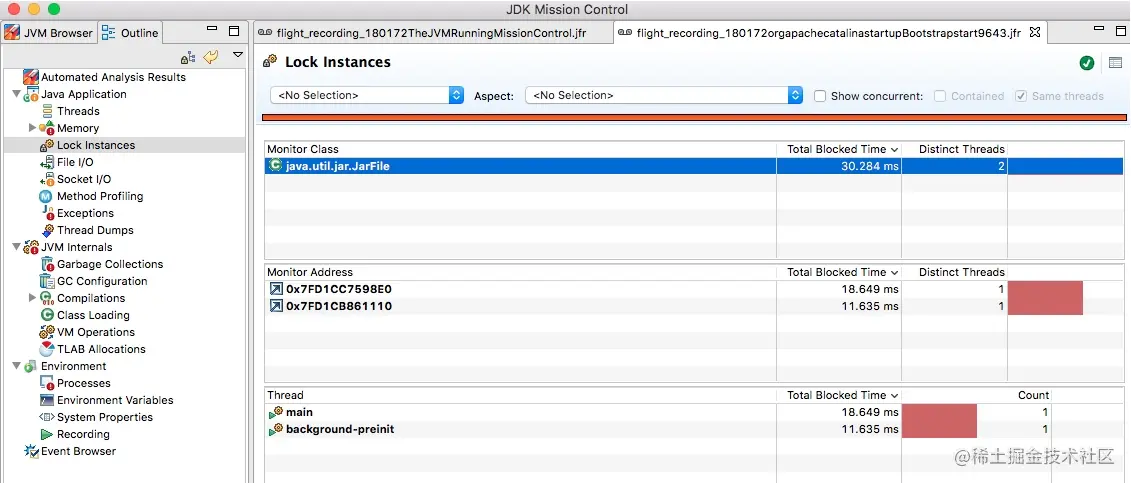Image resolution: width=1131 pixels, height=483 pixels.
Task: Toggle the Contained checkbox
Action: click(x=940, y=96)
